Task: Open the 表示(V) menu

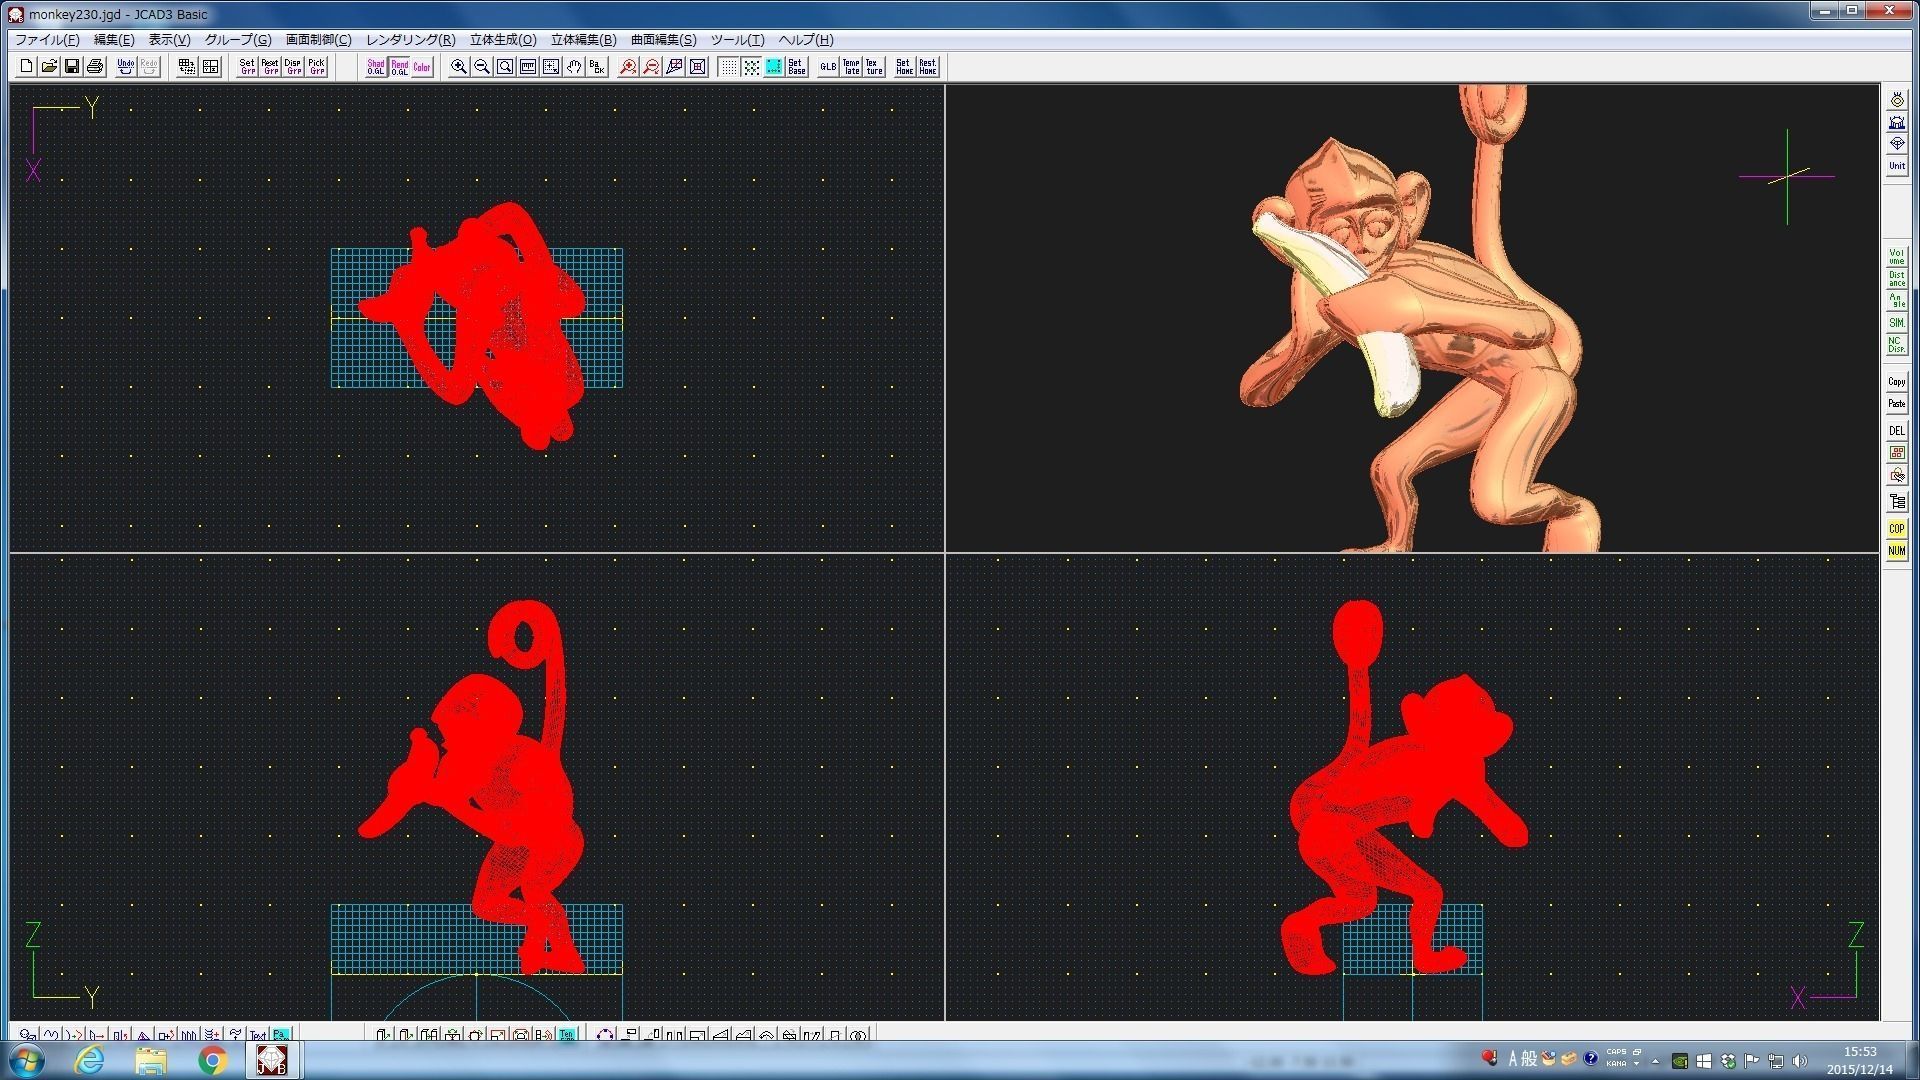Action: pyautogui.click(x=169, y=40)
